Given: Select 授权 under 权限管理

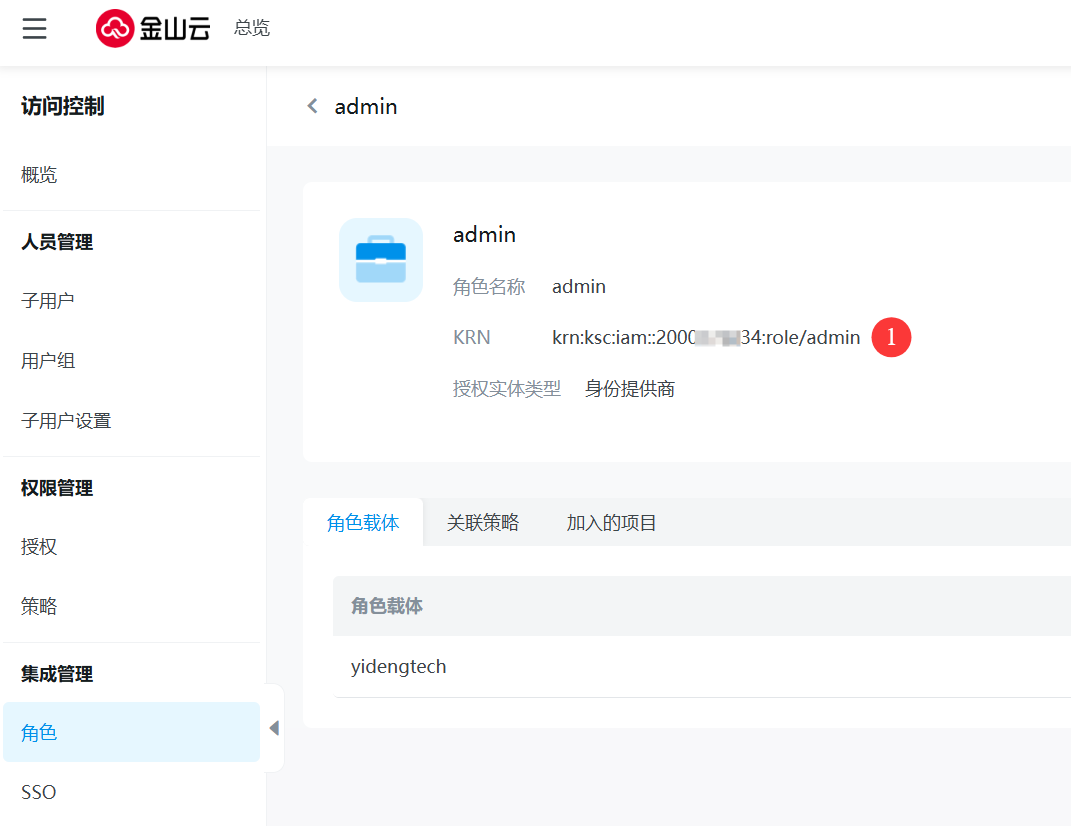Looking at the screenshot, I should [39, 547].
